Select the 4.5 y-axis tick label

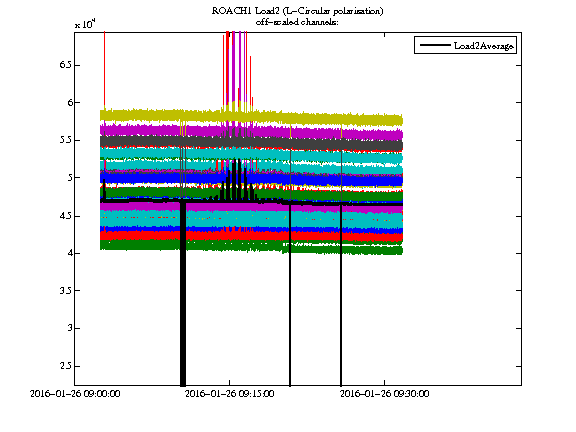click(x=64, y=216)
